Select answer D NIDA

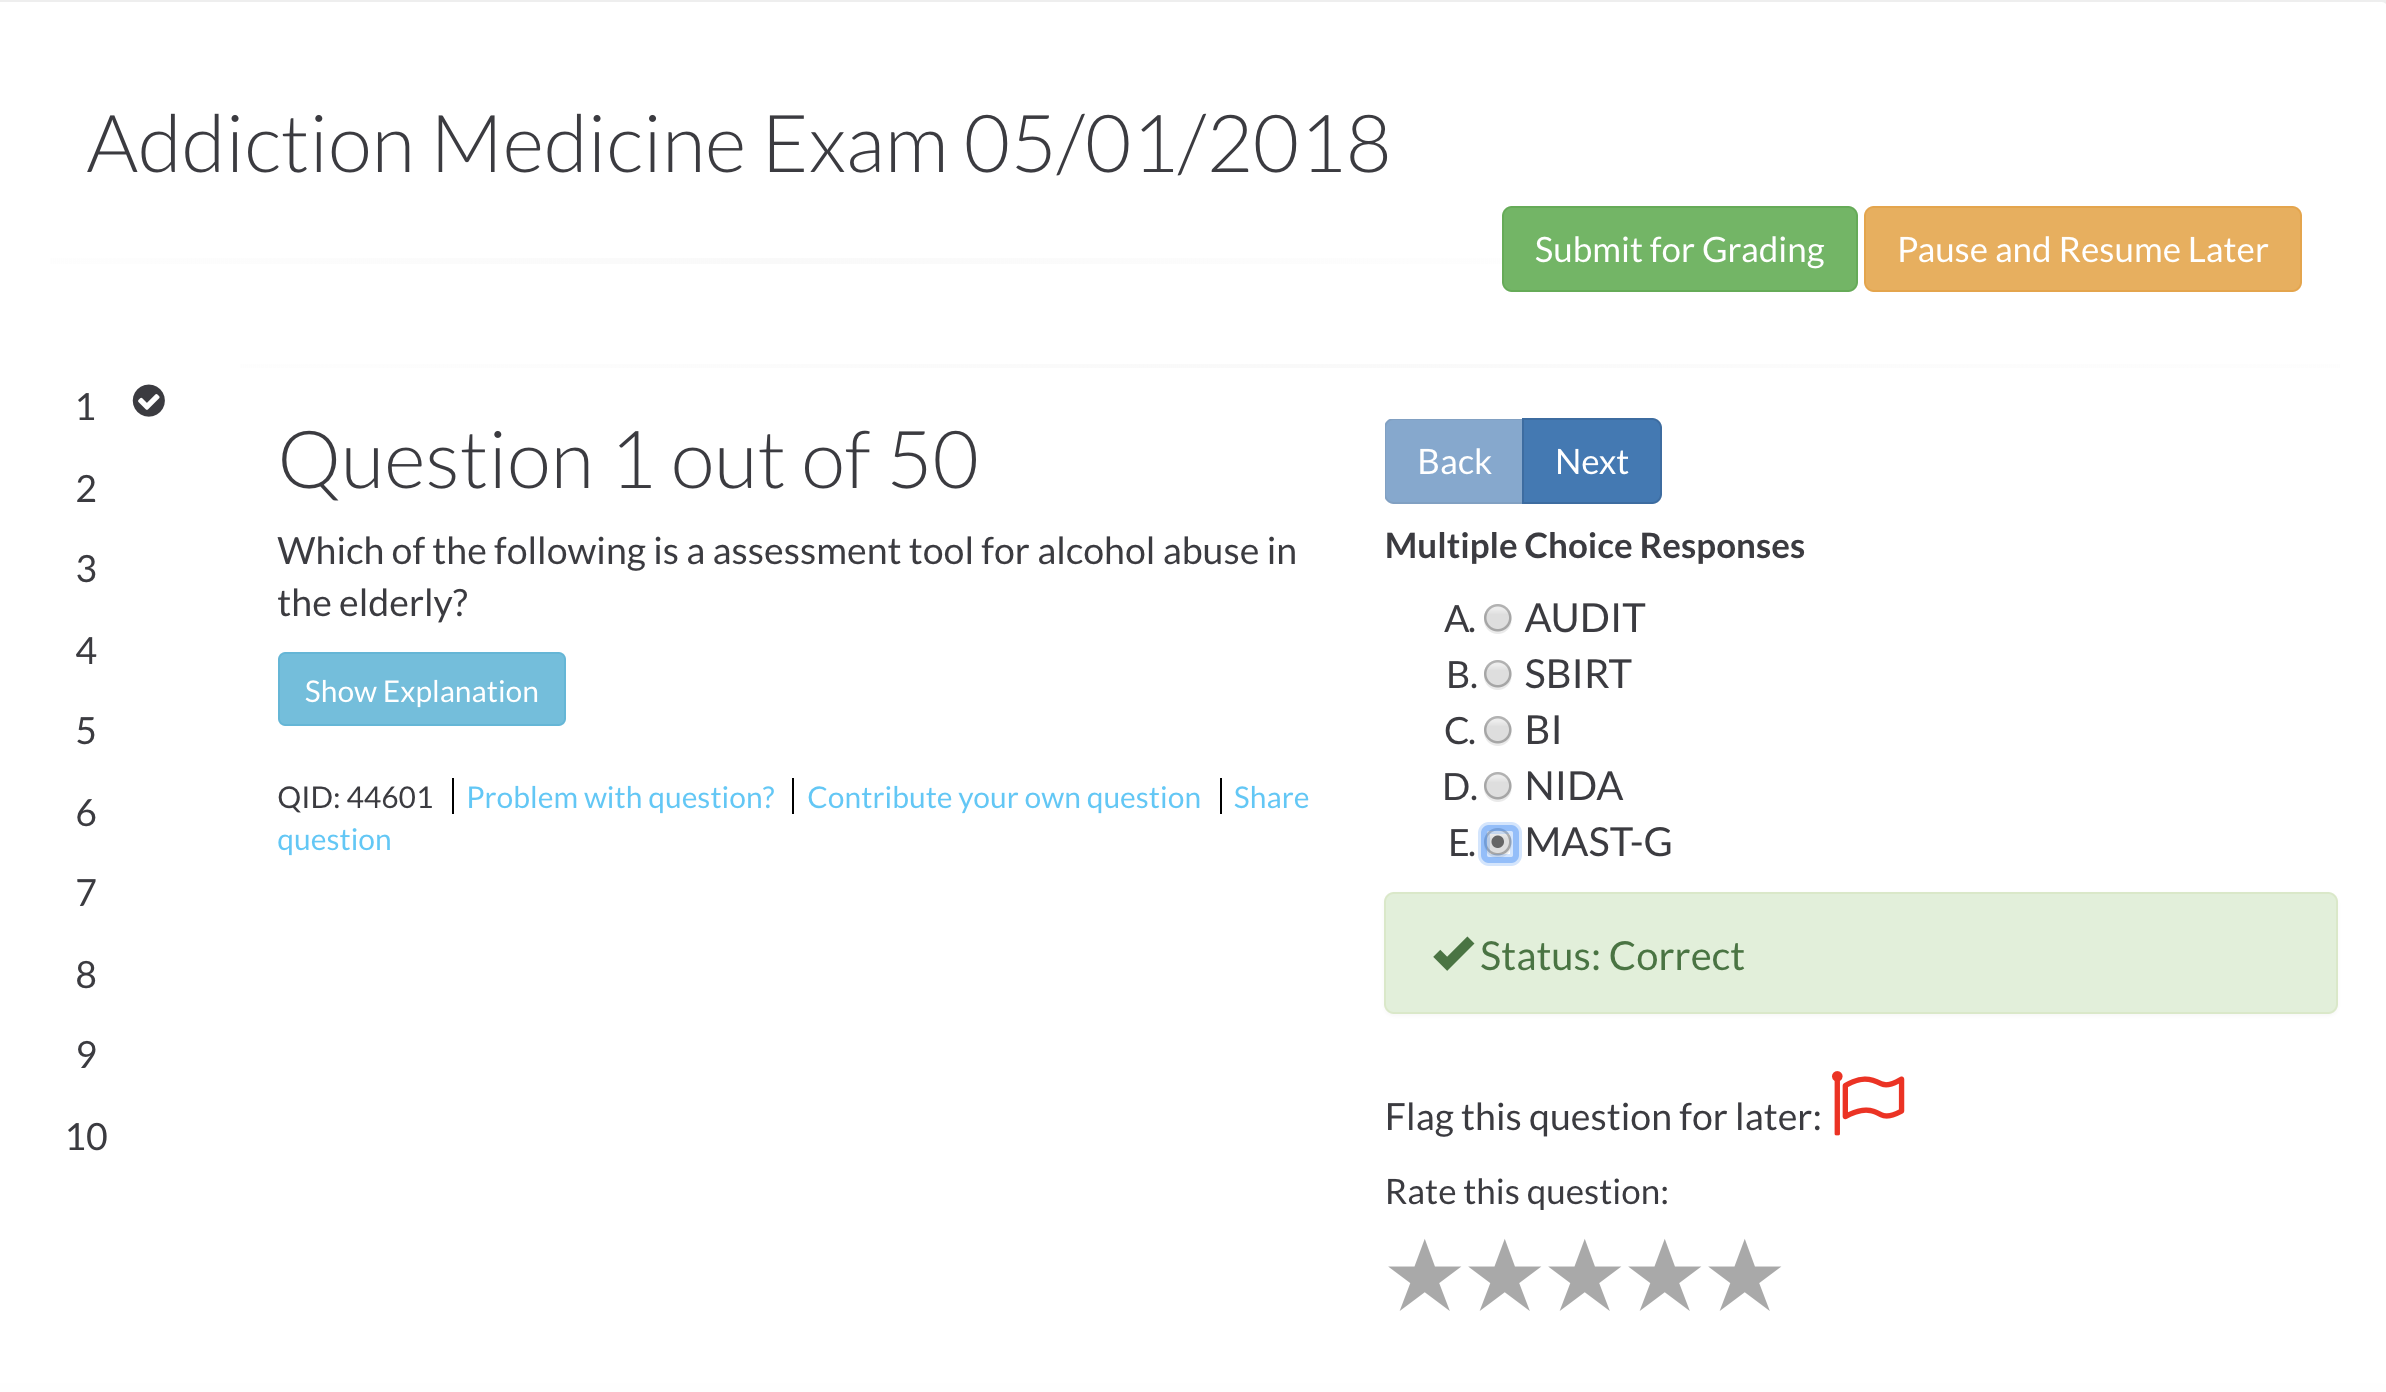pyautogui.click(x=1497, y=787)
